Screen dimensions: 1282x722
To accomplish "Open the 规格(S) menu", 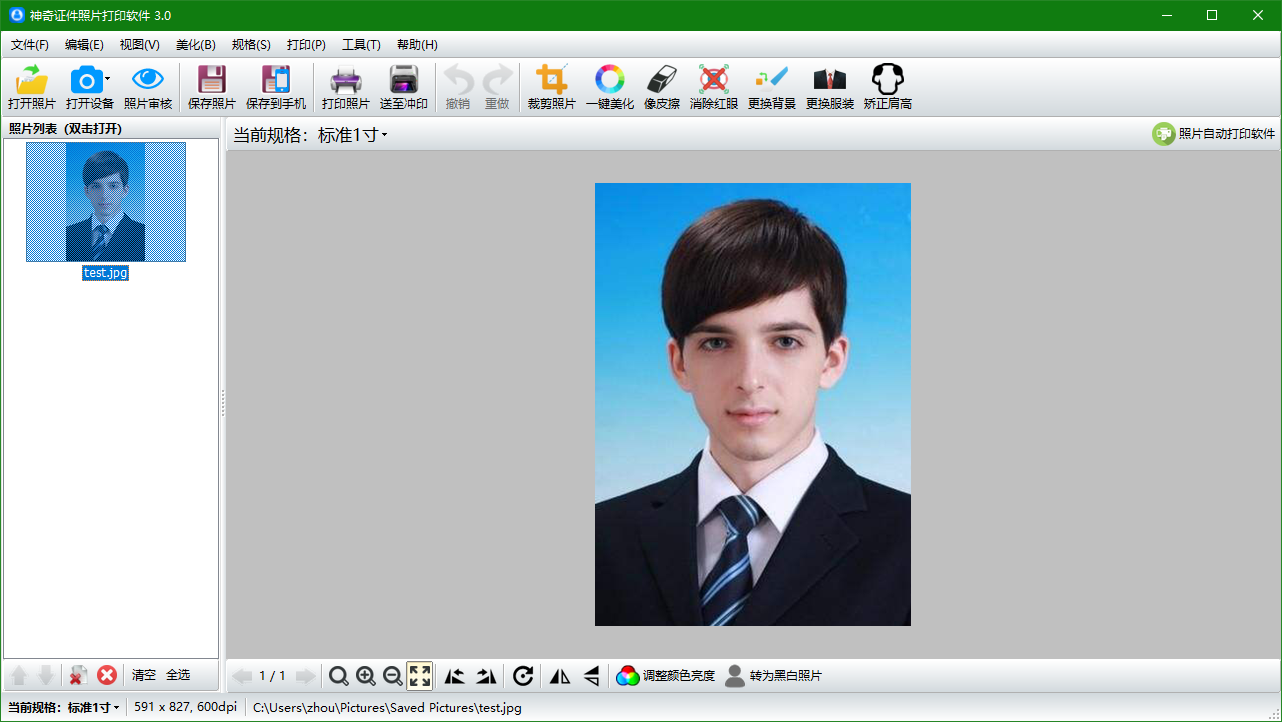I will 251,45.
